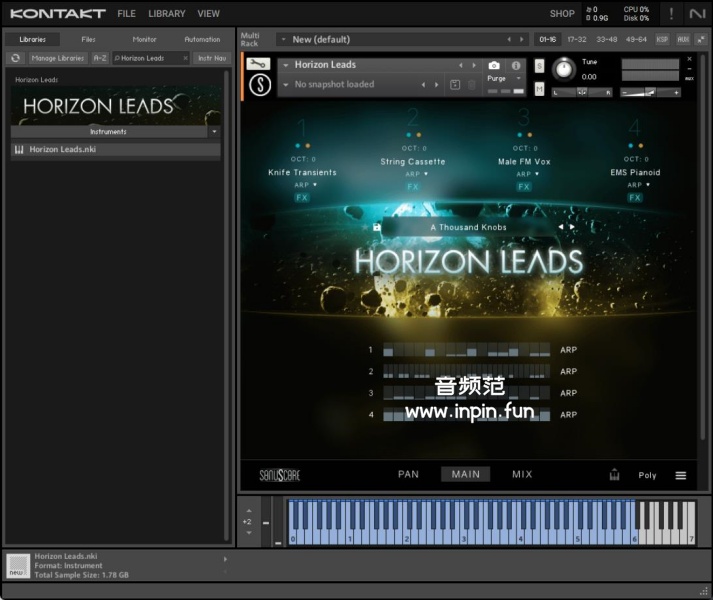Toggle ARP for sequencer row 2
713x600 pixels.
[x=568, y=372]
